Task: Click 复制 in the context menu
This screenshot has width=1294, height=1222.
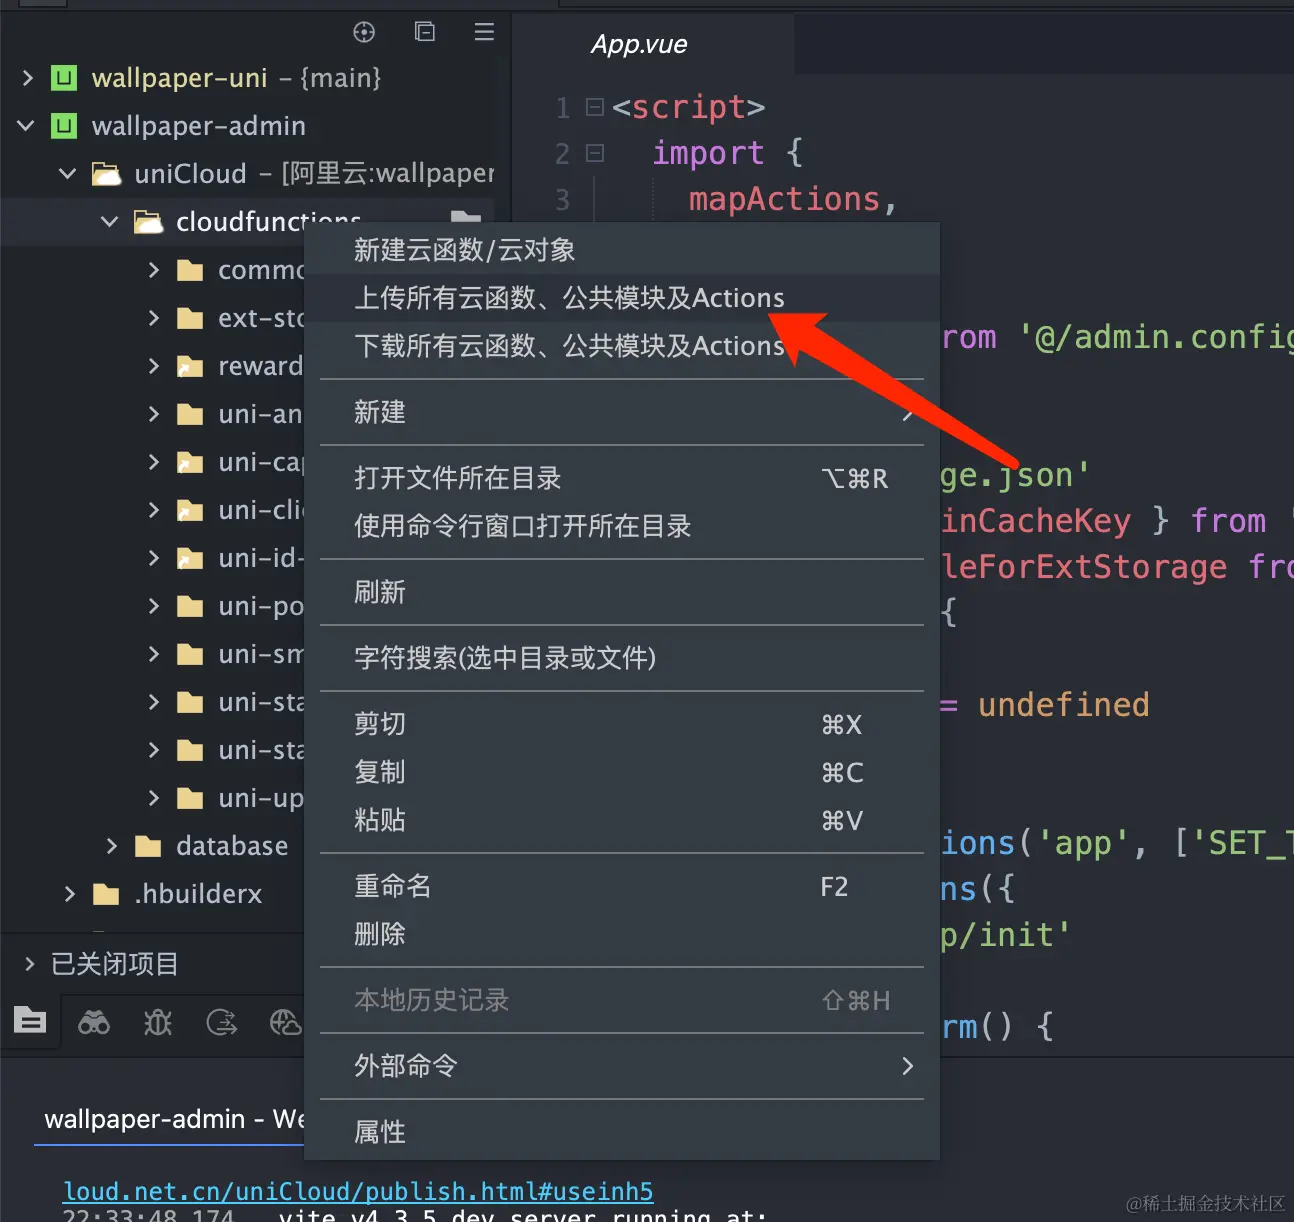Action: coord(621,772)
